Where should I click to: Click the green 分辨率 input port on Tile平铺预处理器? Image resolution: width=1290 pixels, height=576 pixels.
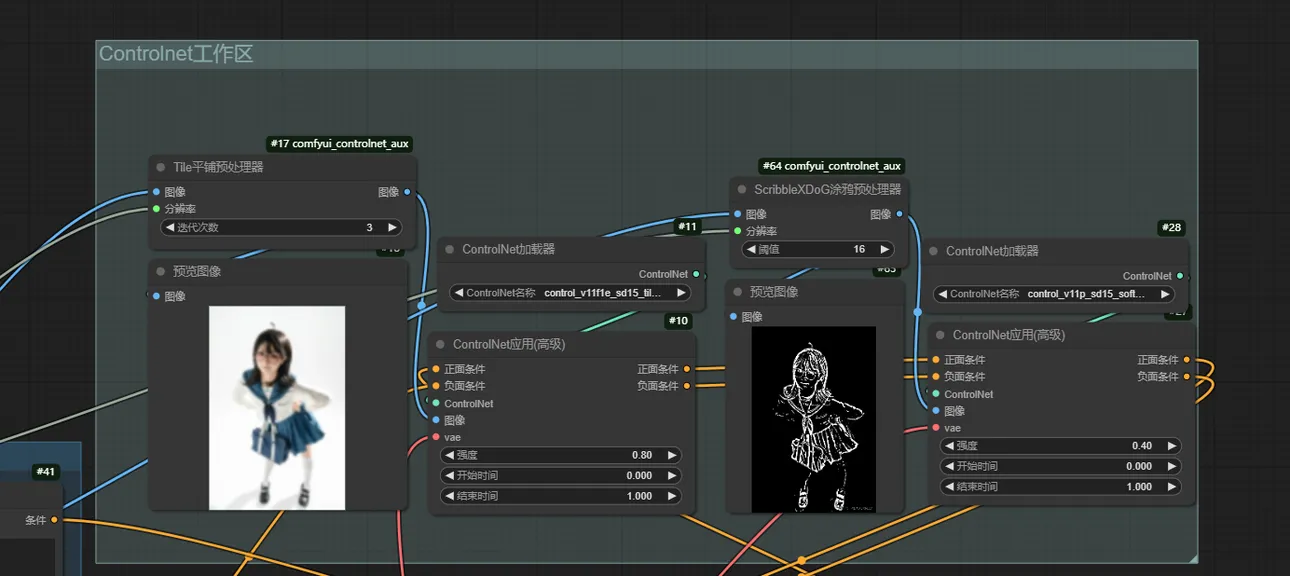click(156, 209)
